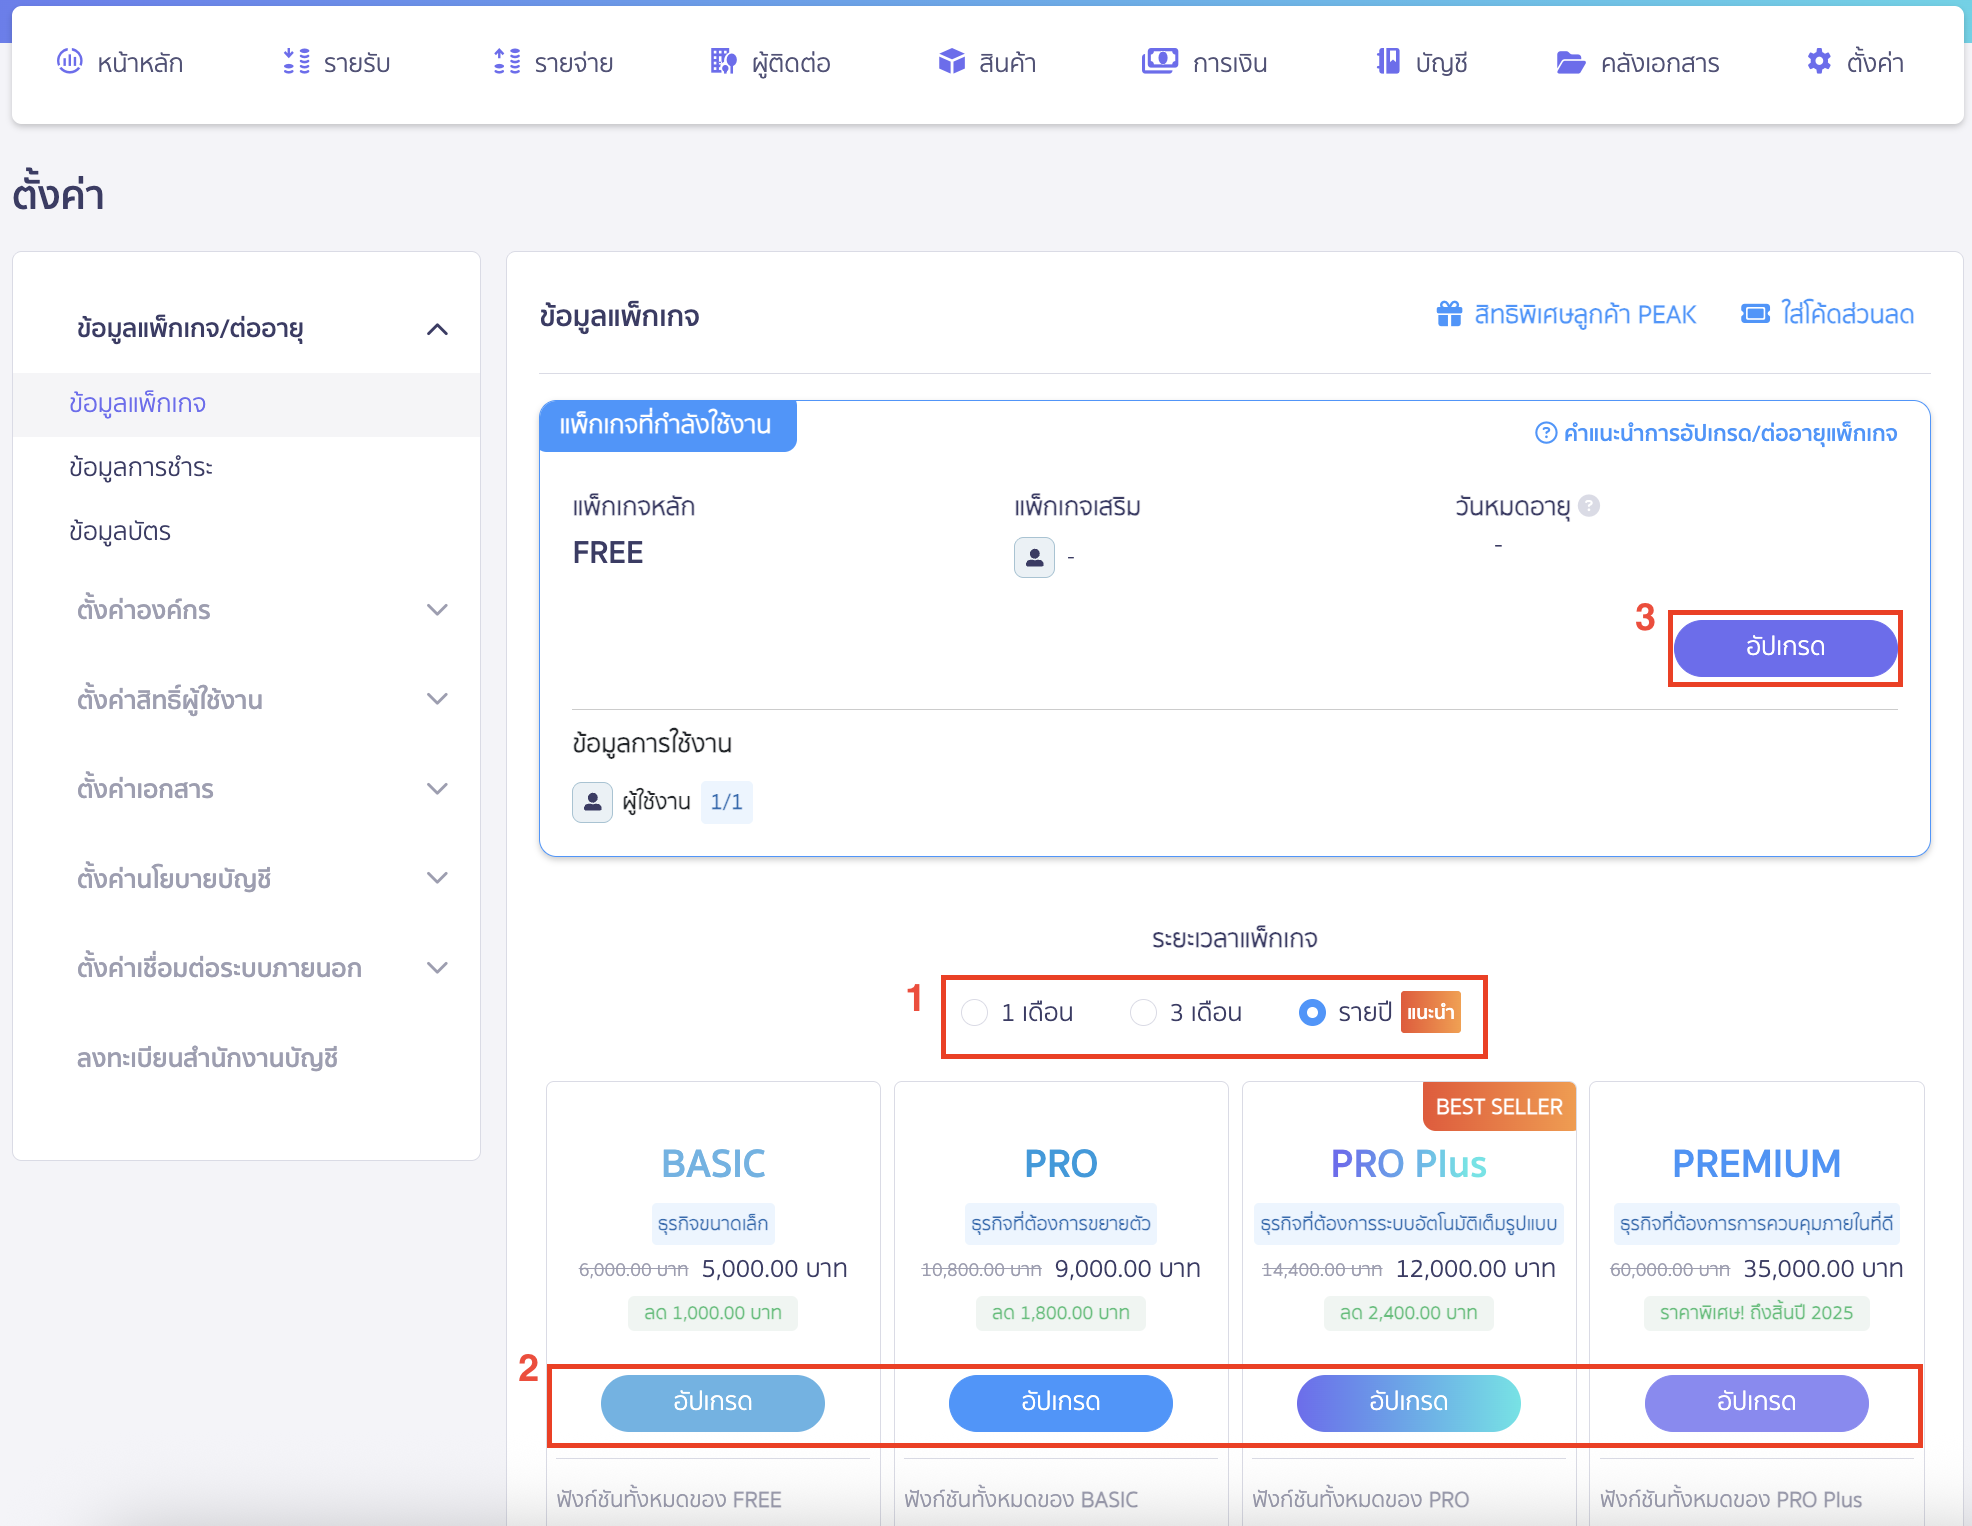1972x1526 pixels.
Task: Click the settings gear icon
Action: 1819,62
